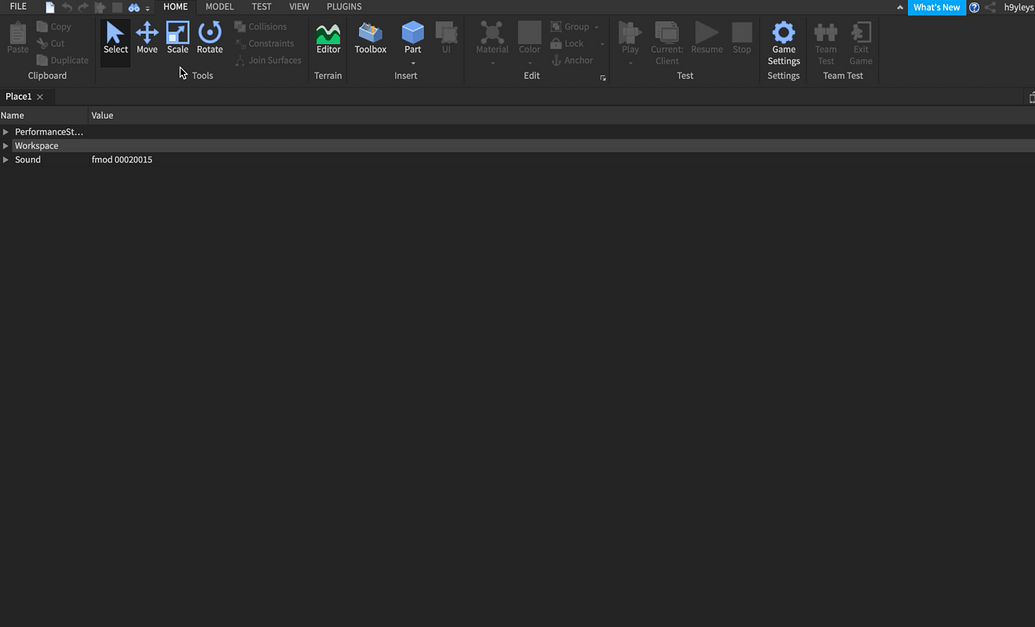Image resolution: width=1035 pixels, height=627 pixels.
Task: Click the Group button
Action: (570, 26)
